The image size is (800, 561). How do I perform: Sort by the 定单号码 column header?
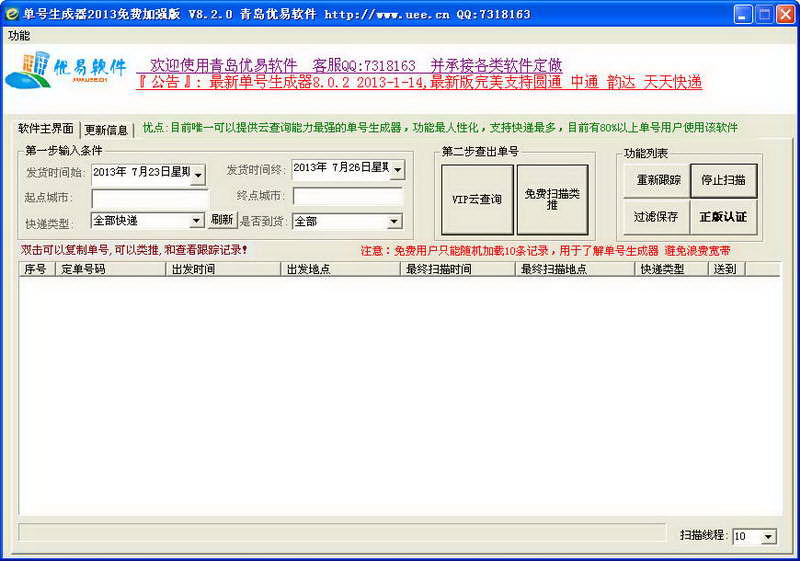(110, 269)
